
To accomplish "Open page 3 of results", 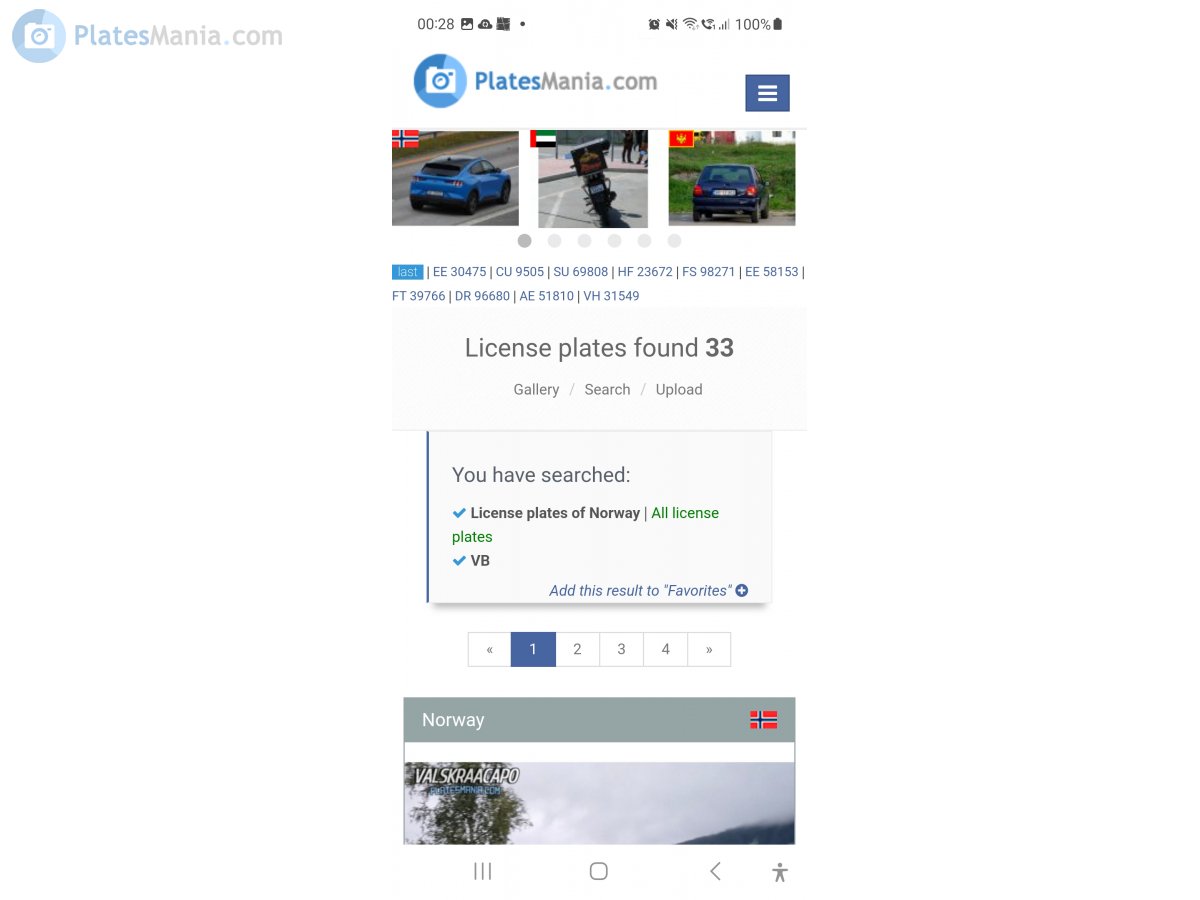I will point(621,649).
